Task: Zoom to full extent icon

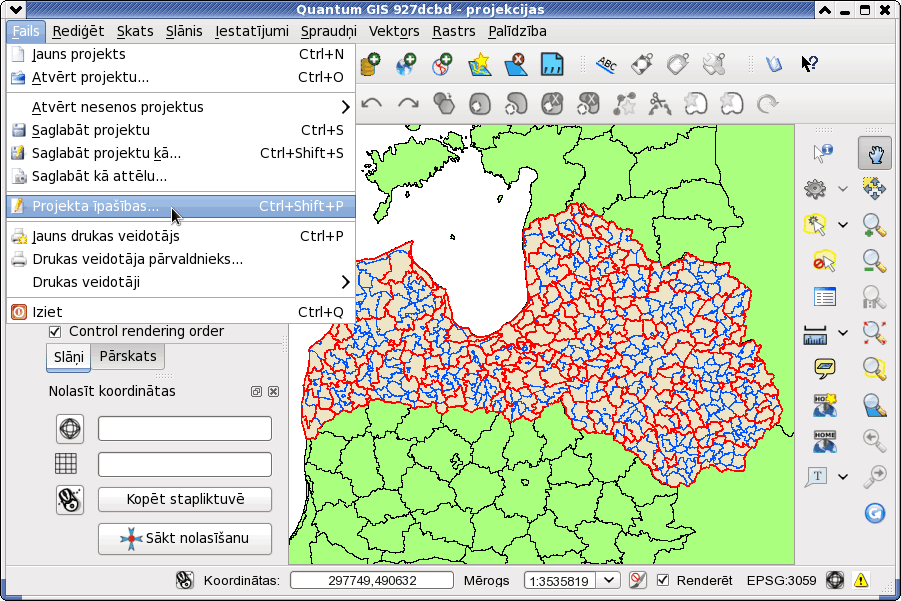Action: click(874, 333)
